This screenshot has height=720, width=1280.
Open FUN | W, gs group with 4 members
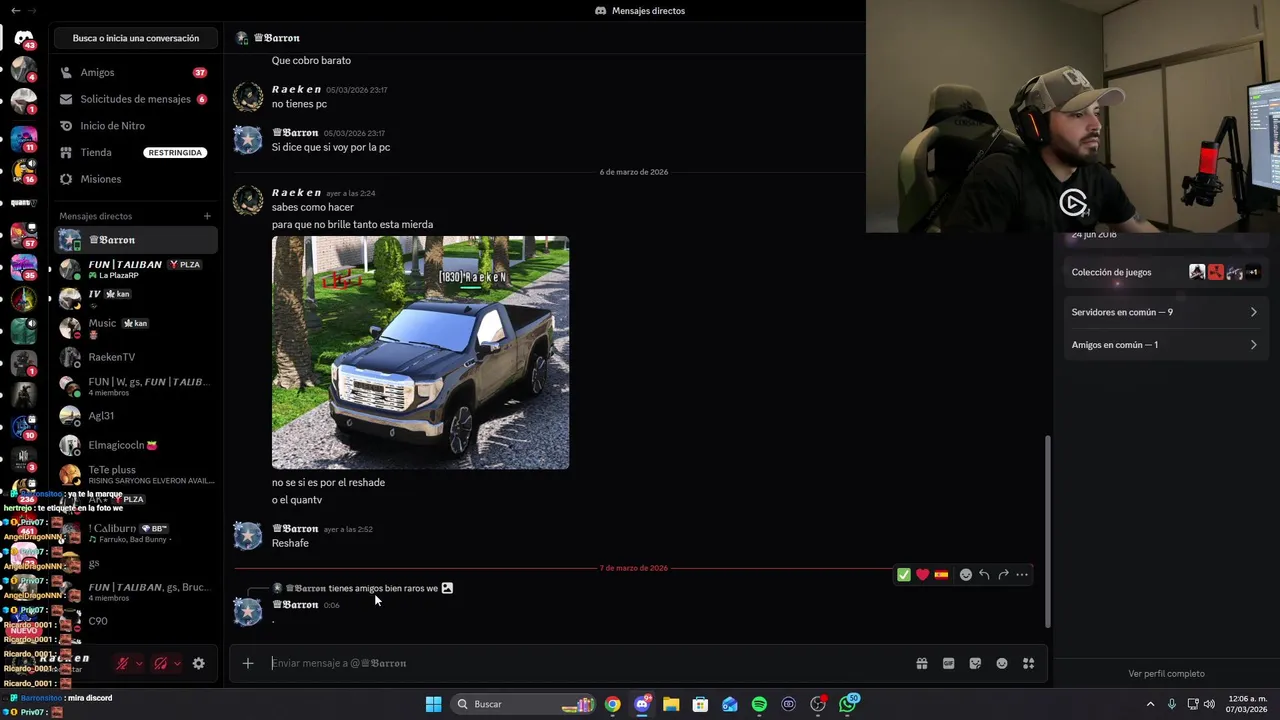click(136, 386)
